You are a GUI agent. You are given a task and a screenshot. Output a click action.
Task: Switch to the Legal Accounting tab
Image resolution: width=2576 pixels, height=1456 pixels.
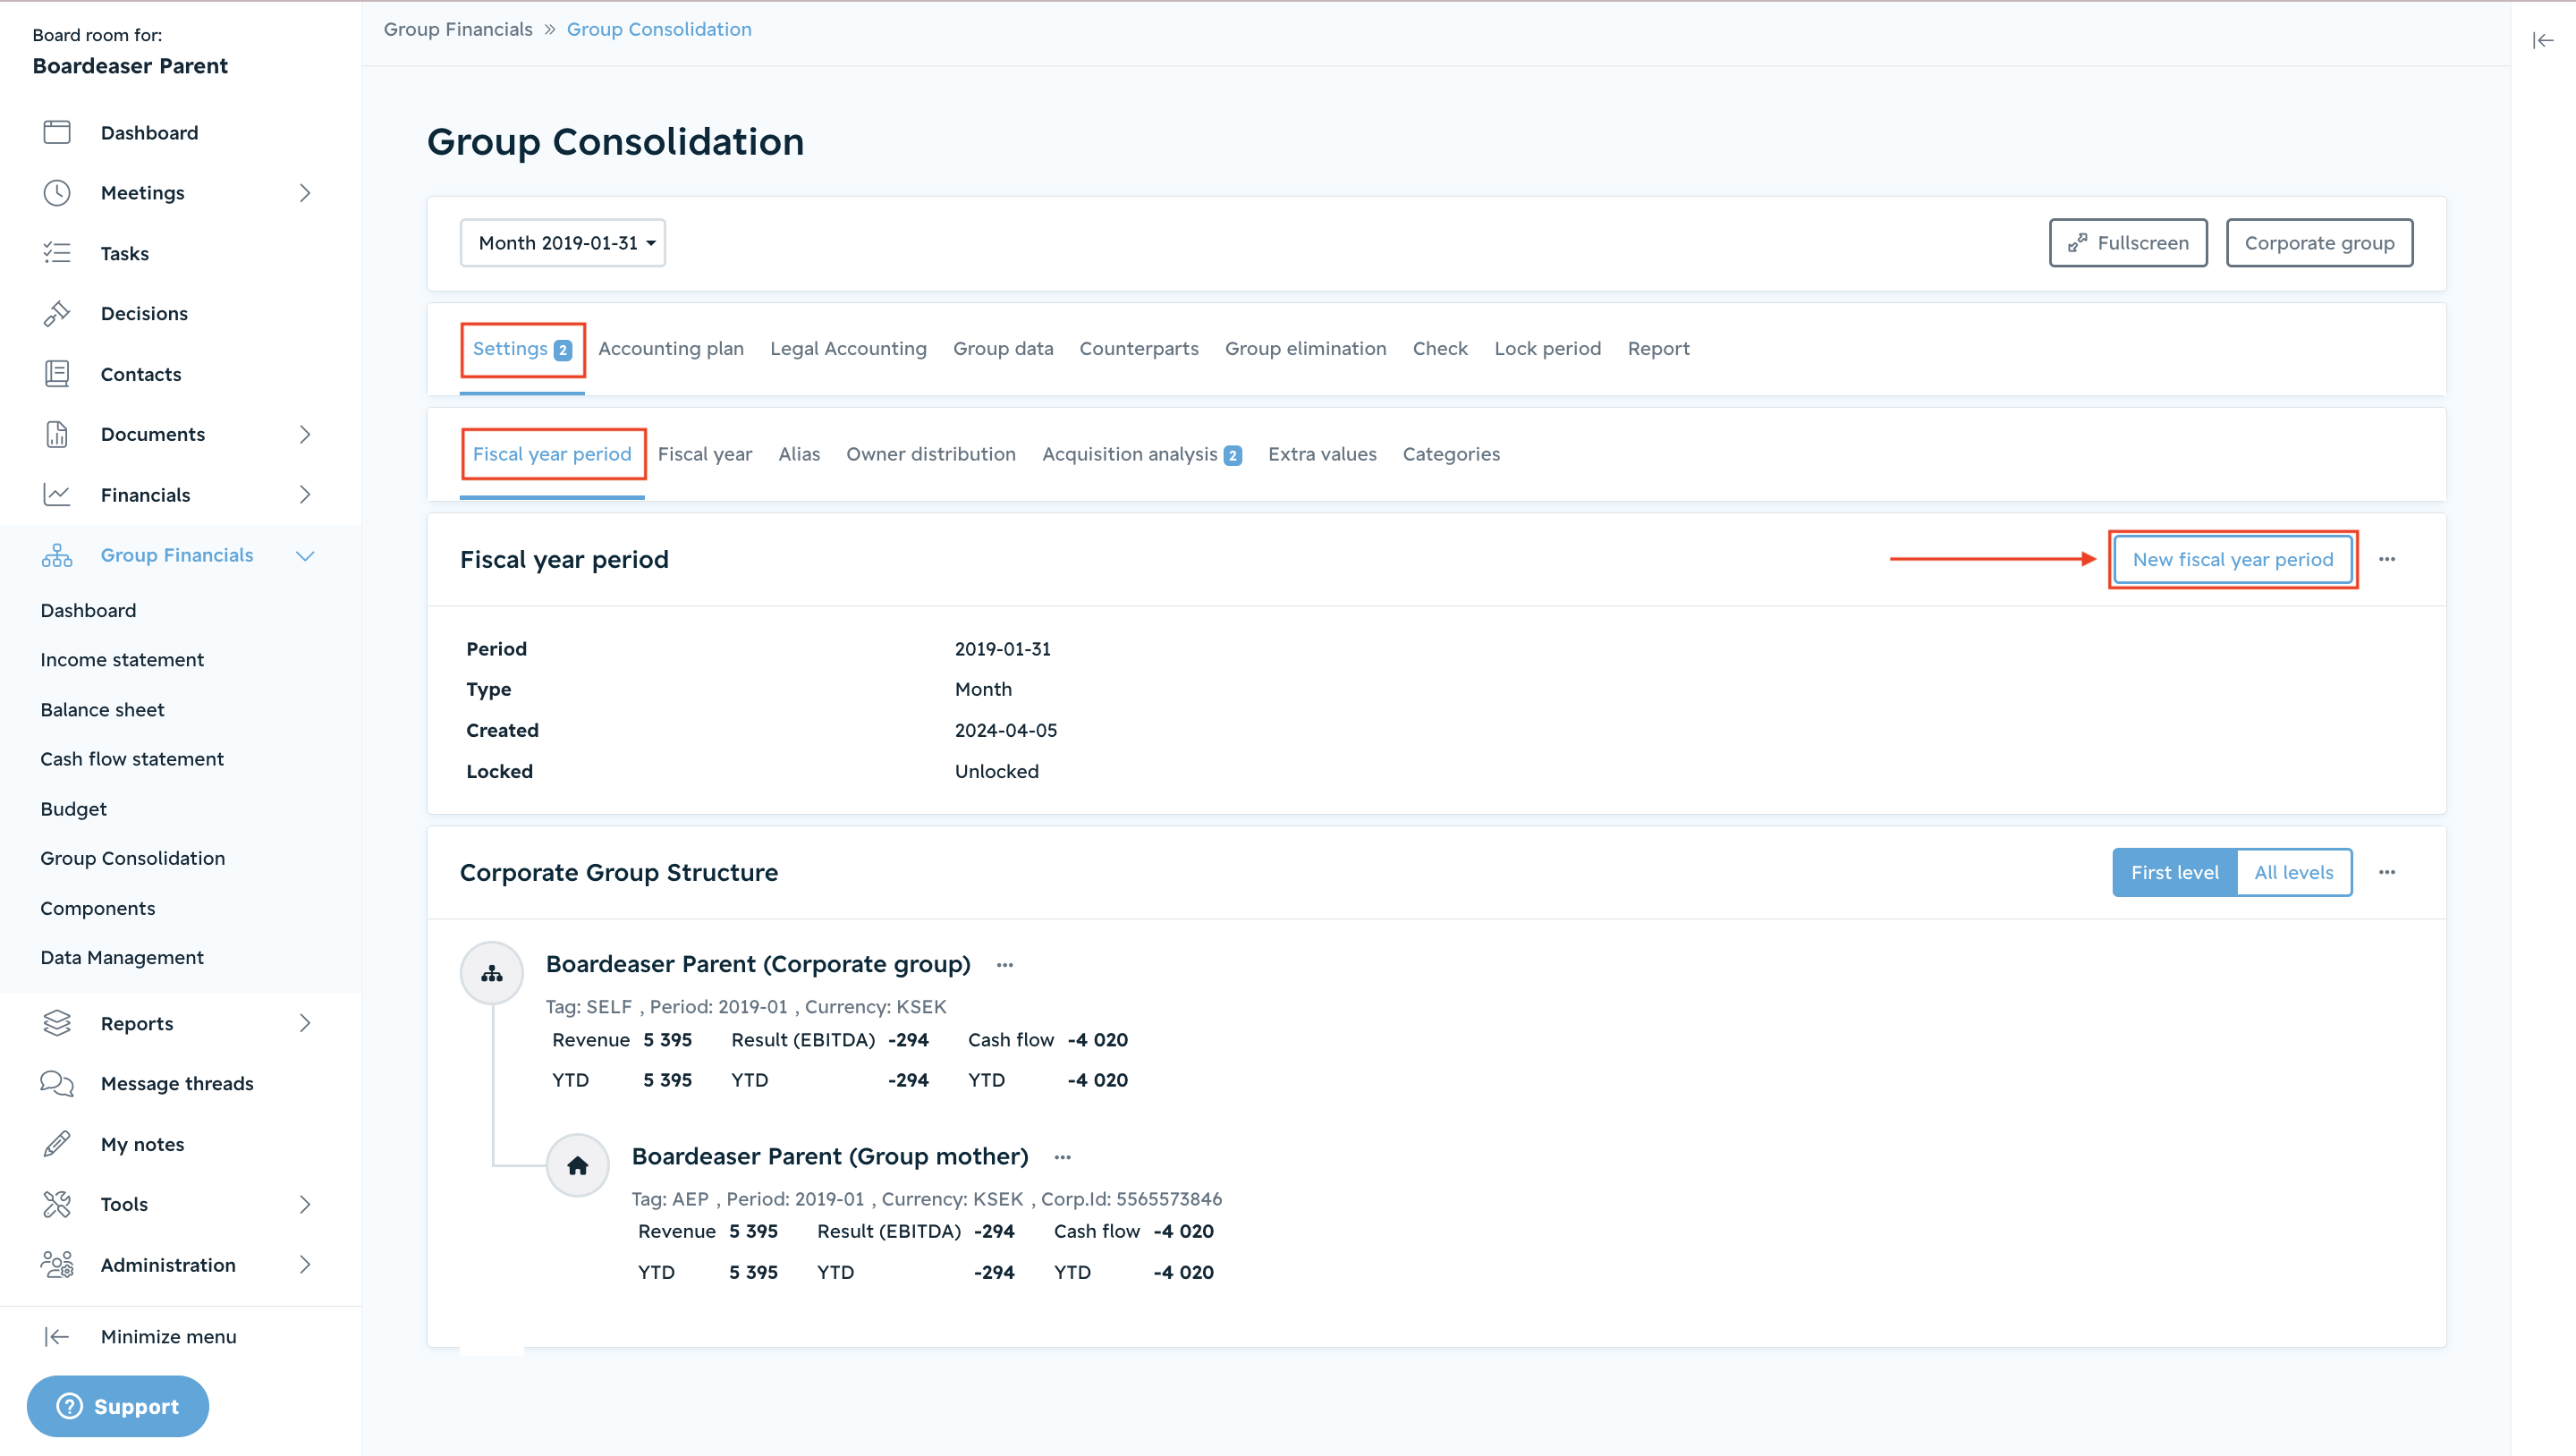[848, 349]
